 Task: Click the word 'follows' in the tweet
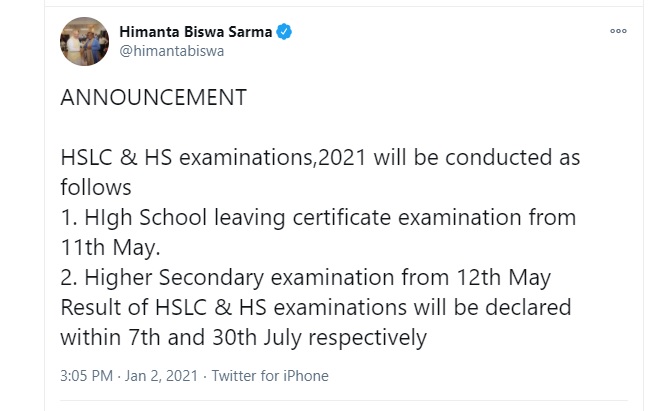96,187
